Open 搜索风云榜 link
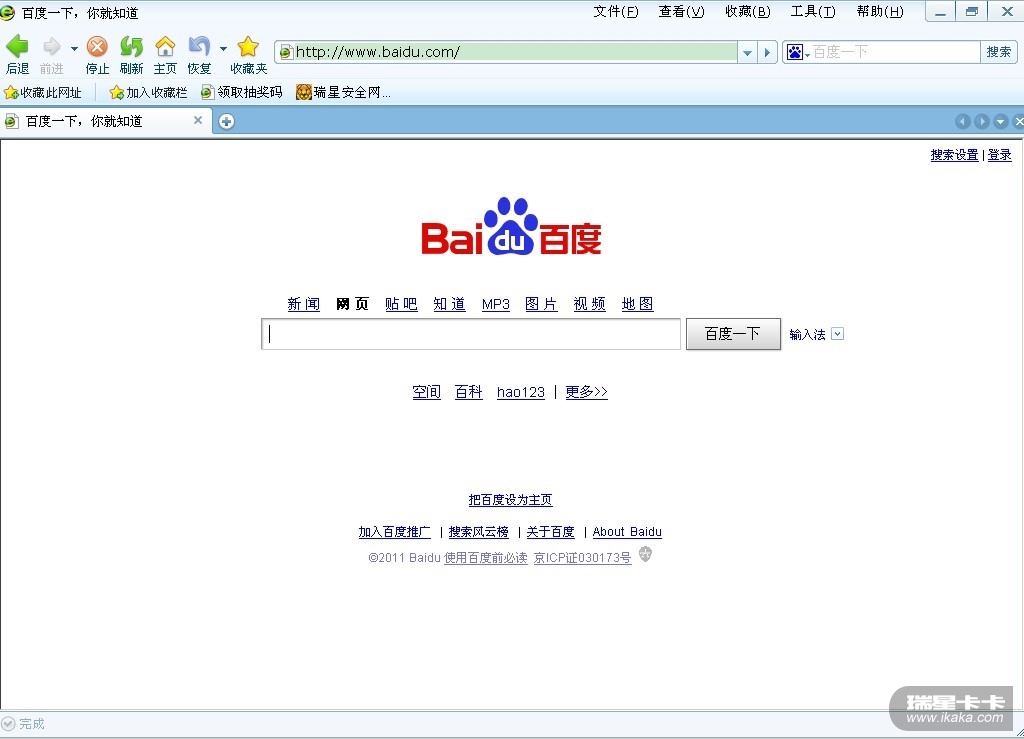 coord(479,532)
